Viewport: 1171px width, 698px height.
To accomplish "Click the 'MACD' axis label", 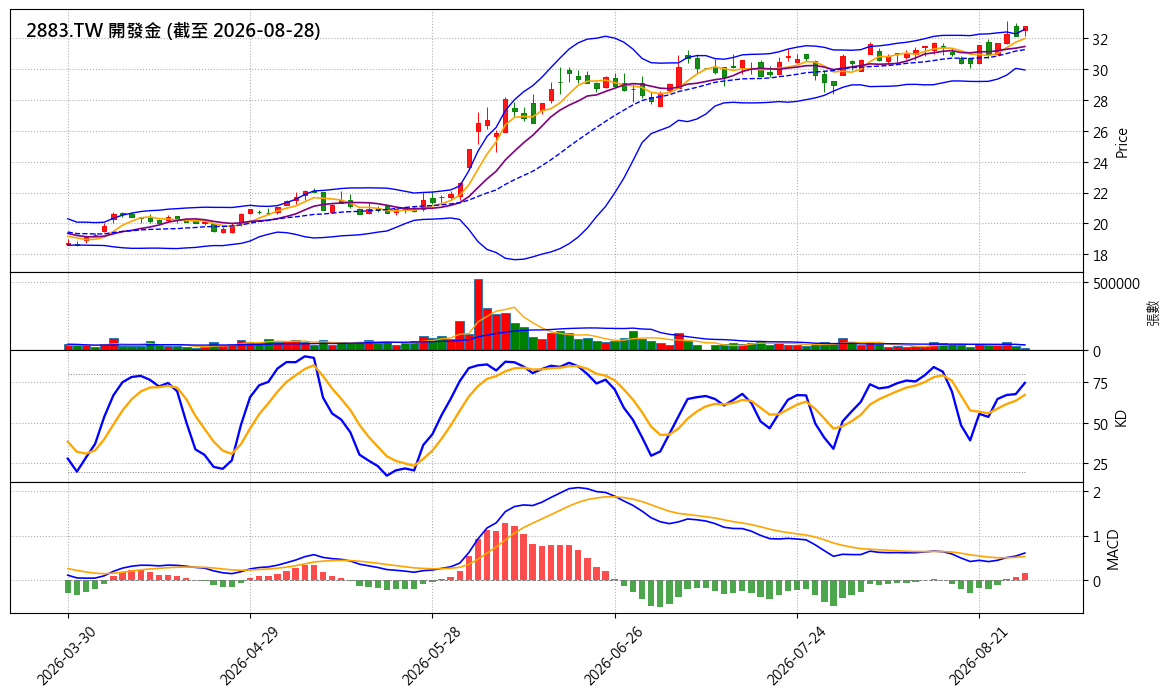I will coord(1113,549).
